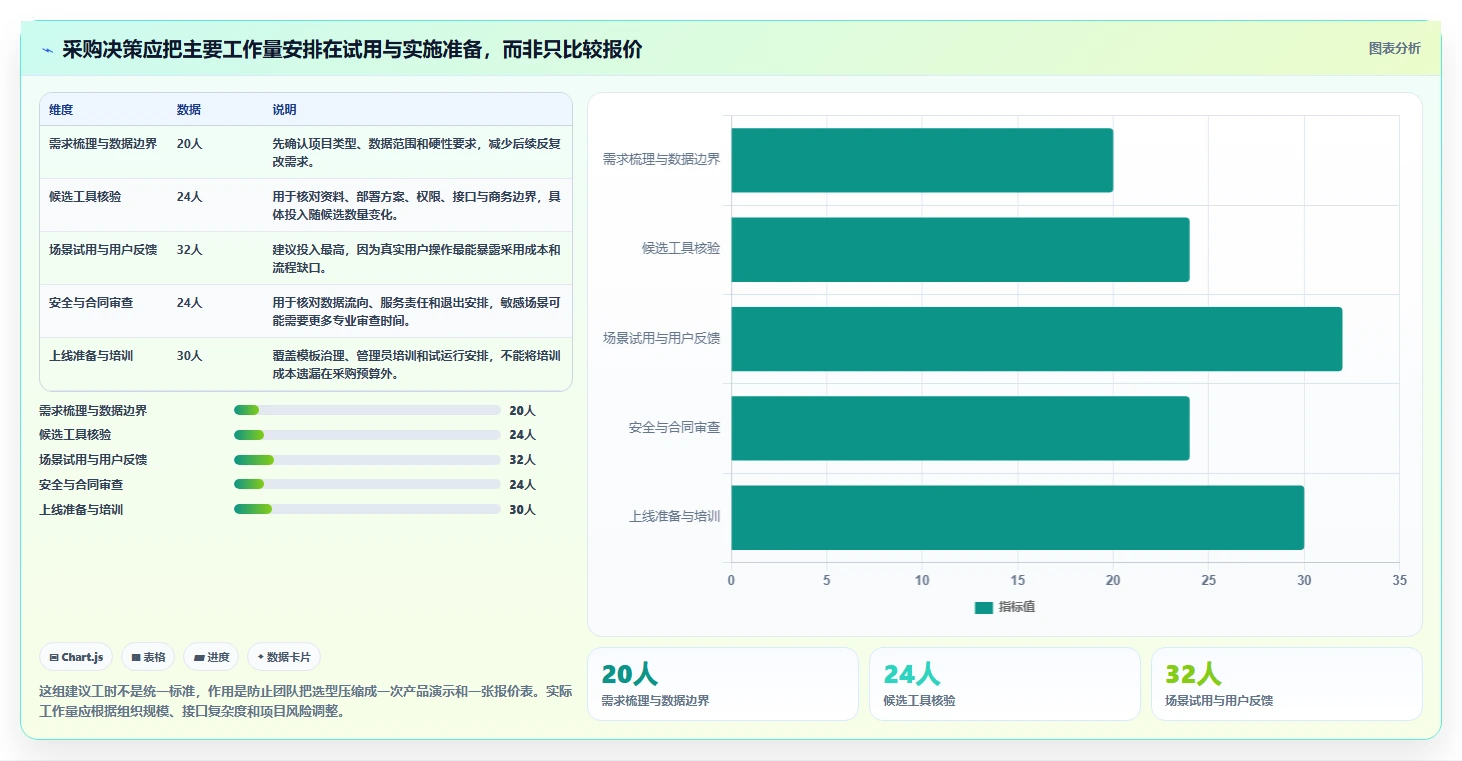
Task: Click the x-axis tick label 25
Action: click(1209, 580)
